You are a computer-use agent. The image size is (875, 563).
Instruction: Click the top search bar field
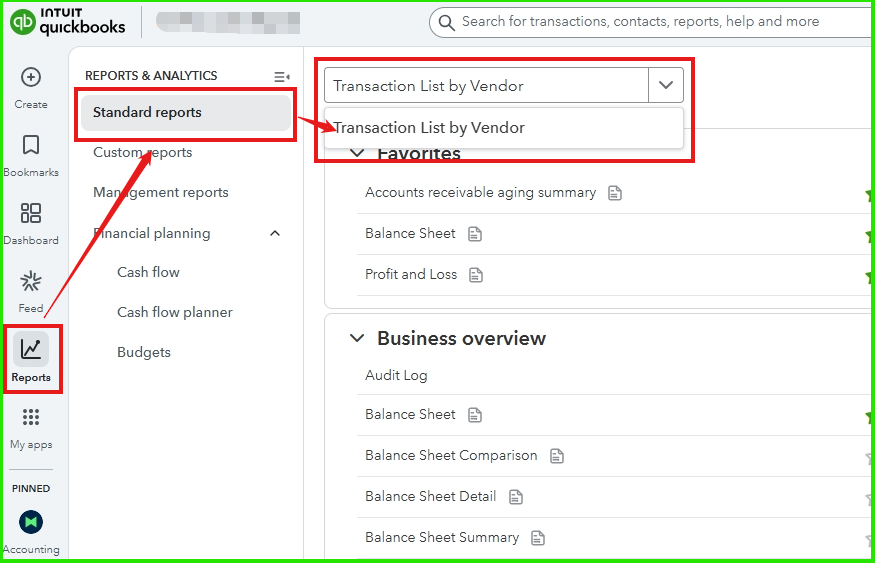pyautogui.click(x=650, y=22)
